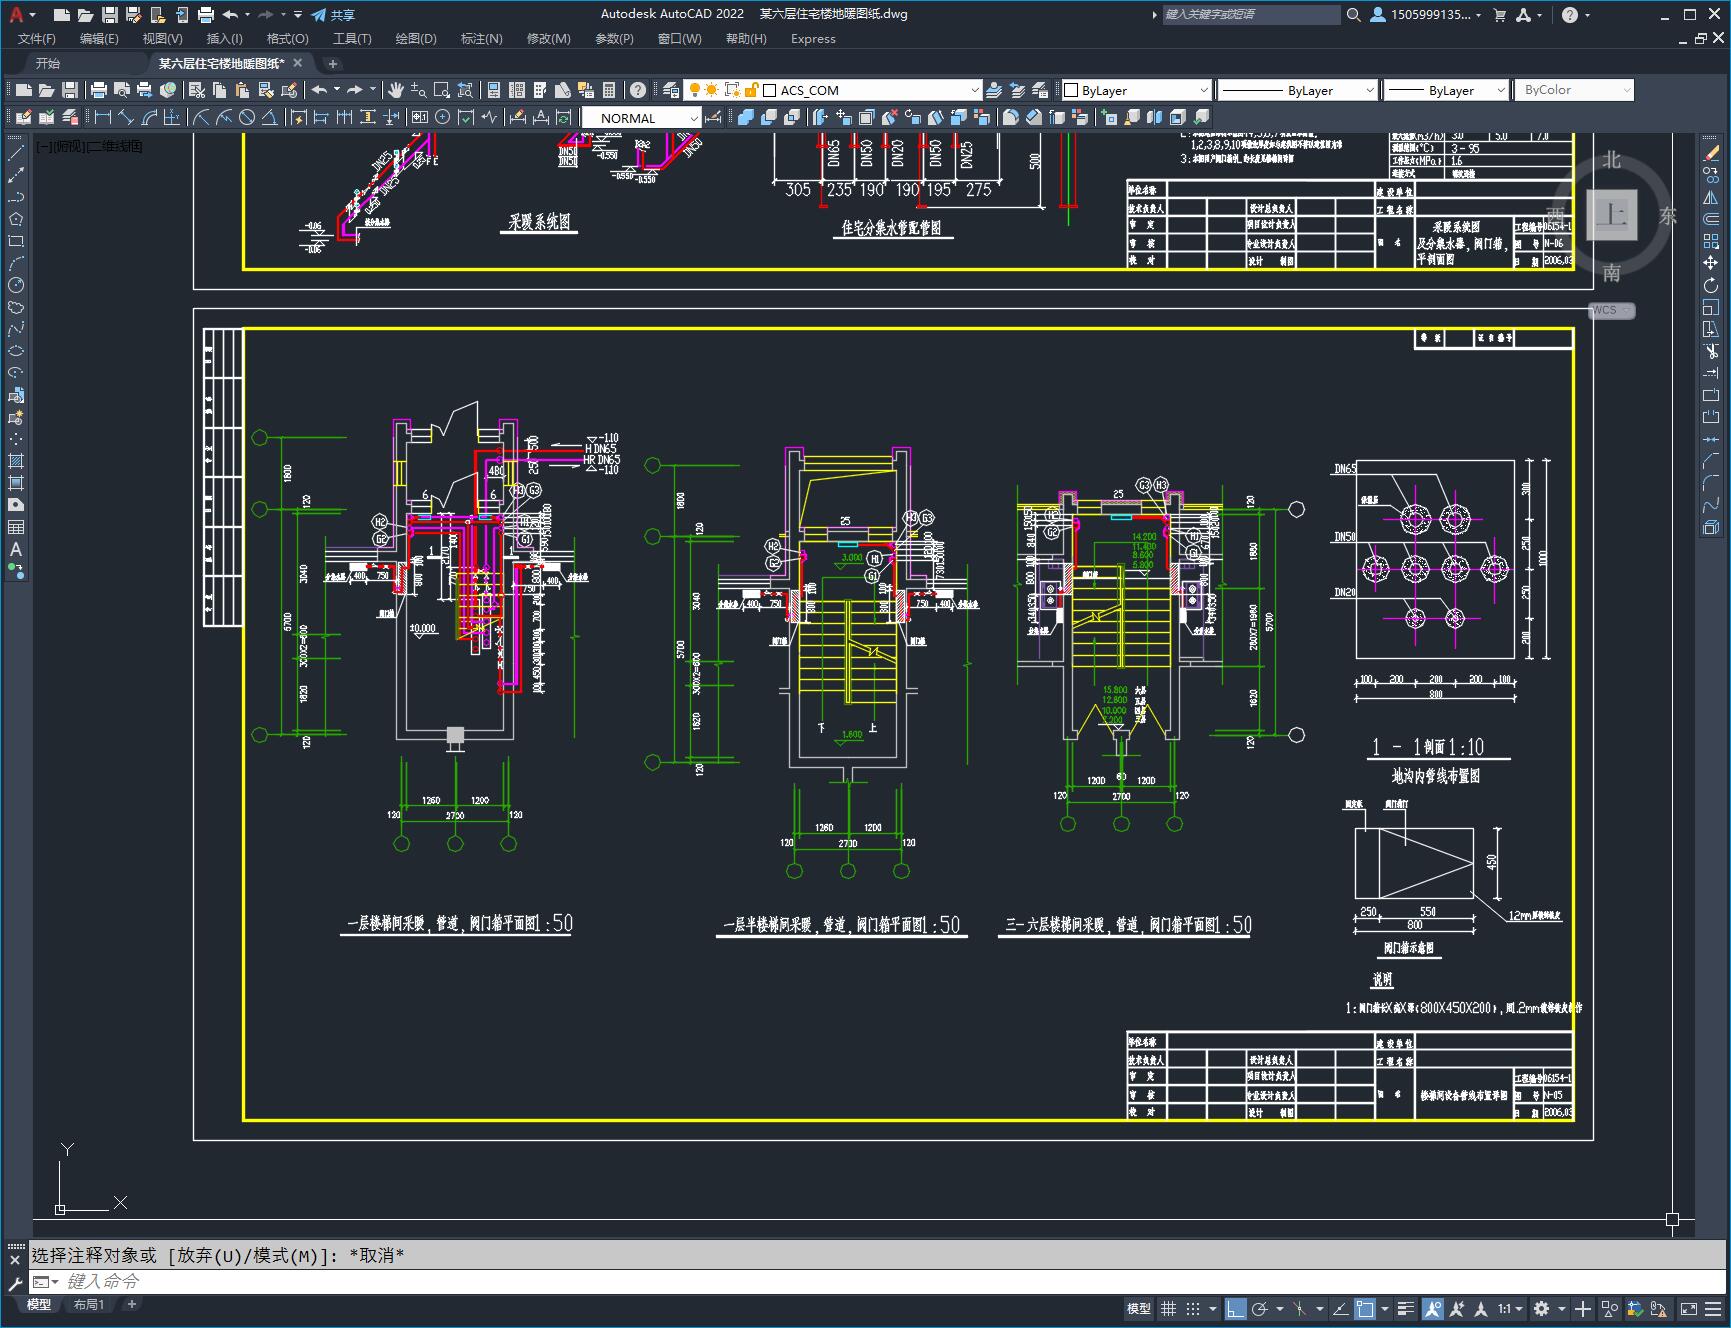Open the ACS_COM layer dropdown

coord(974,90)
